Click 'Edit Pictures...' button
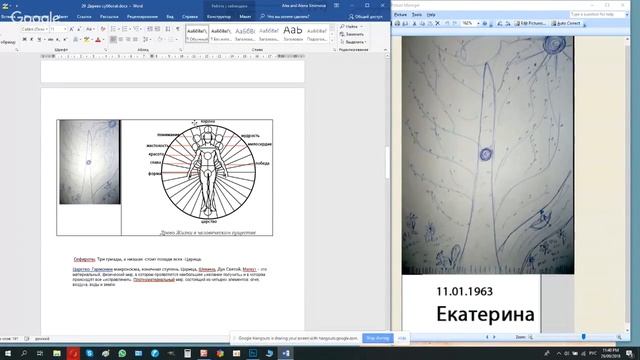 530,23
